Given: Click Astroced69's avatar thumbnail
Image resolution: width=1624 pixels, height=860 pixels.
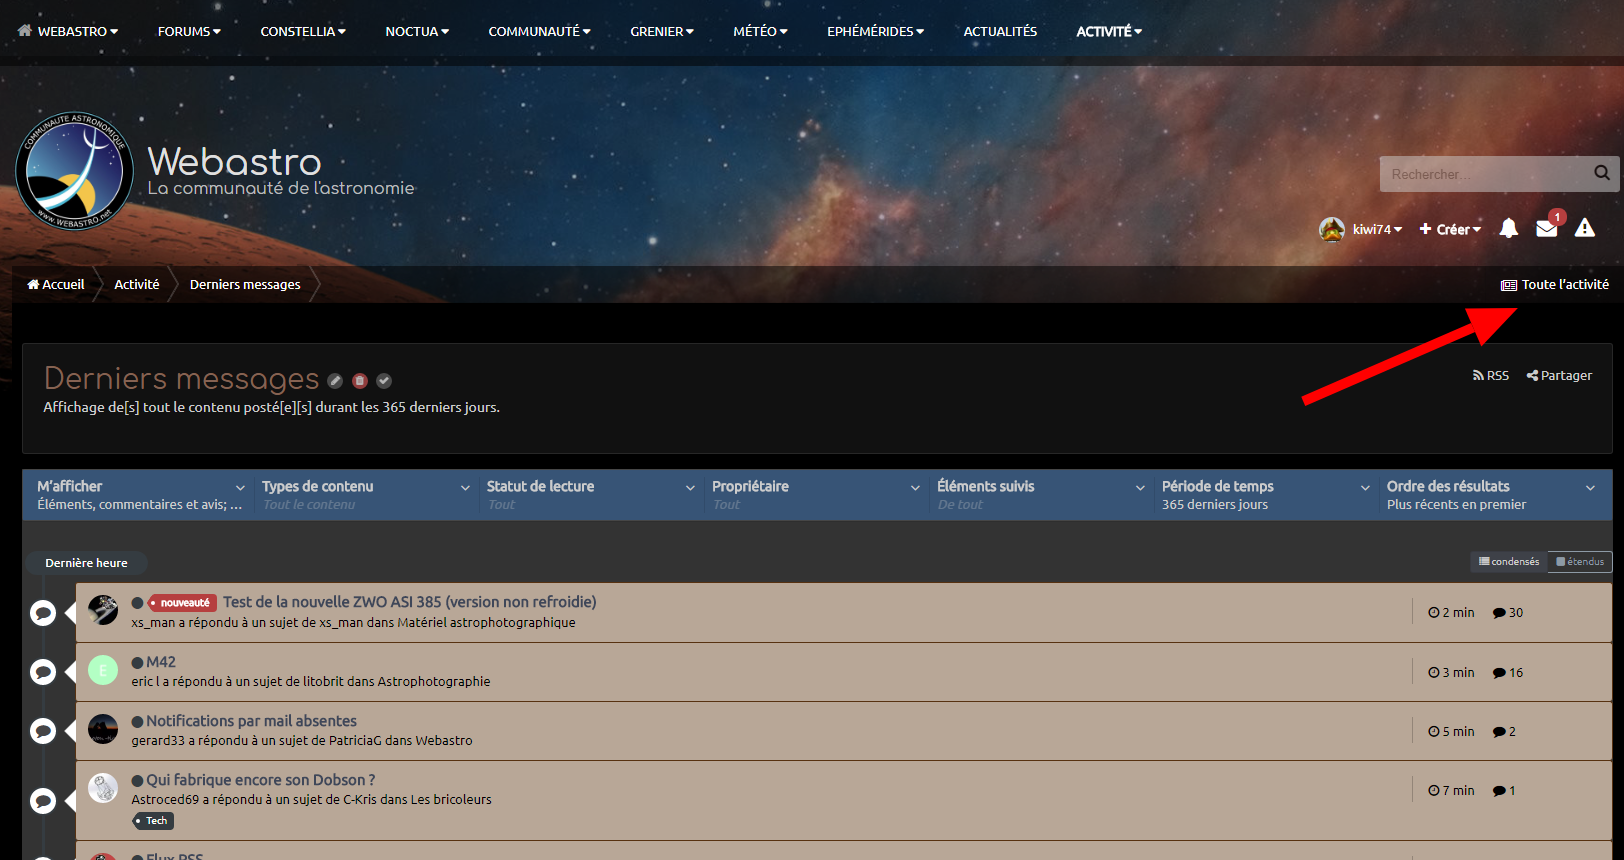Looking at the screenshot, I should (x=103, y=788).
